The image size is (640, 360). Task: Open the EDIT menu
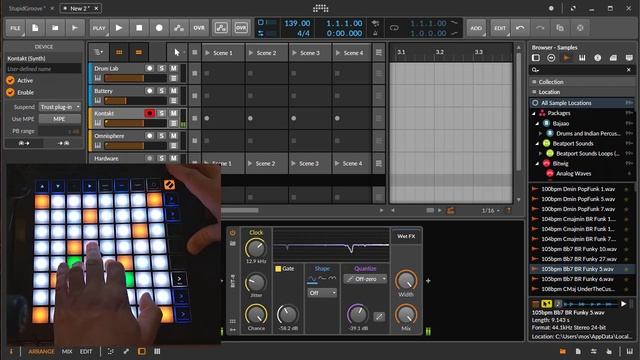[x=500, y=28]
